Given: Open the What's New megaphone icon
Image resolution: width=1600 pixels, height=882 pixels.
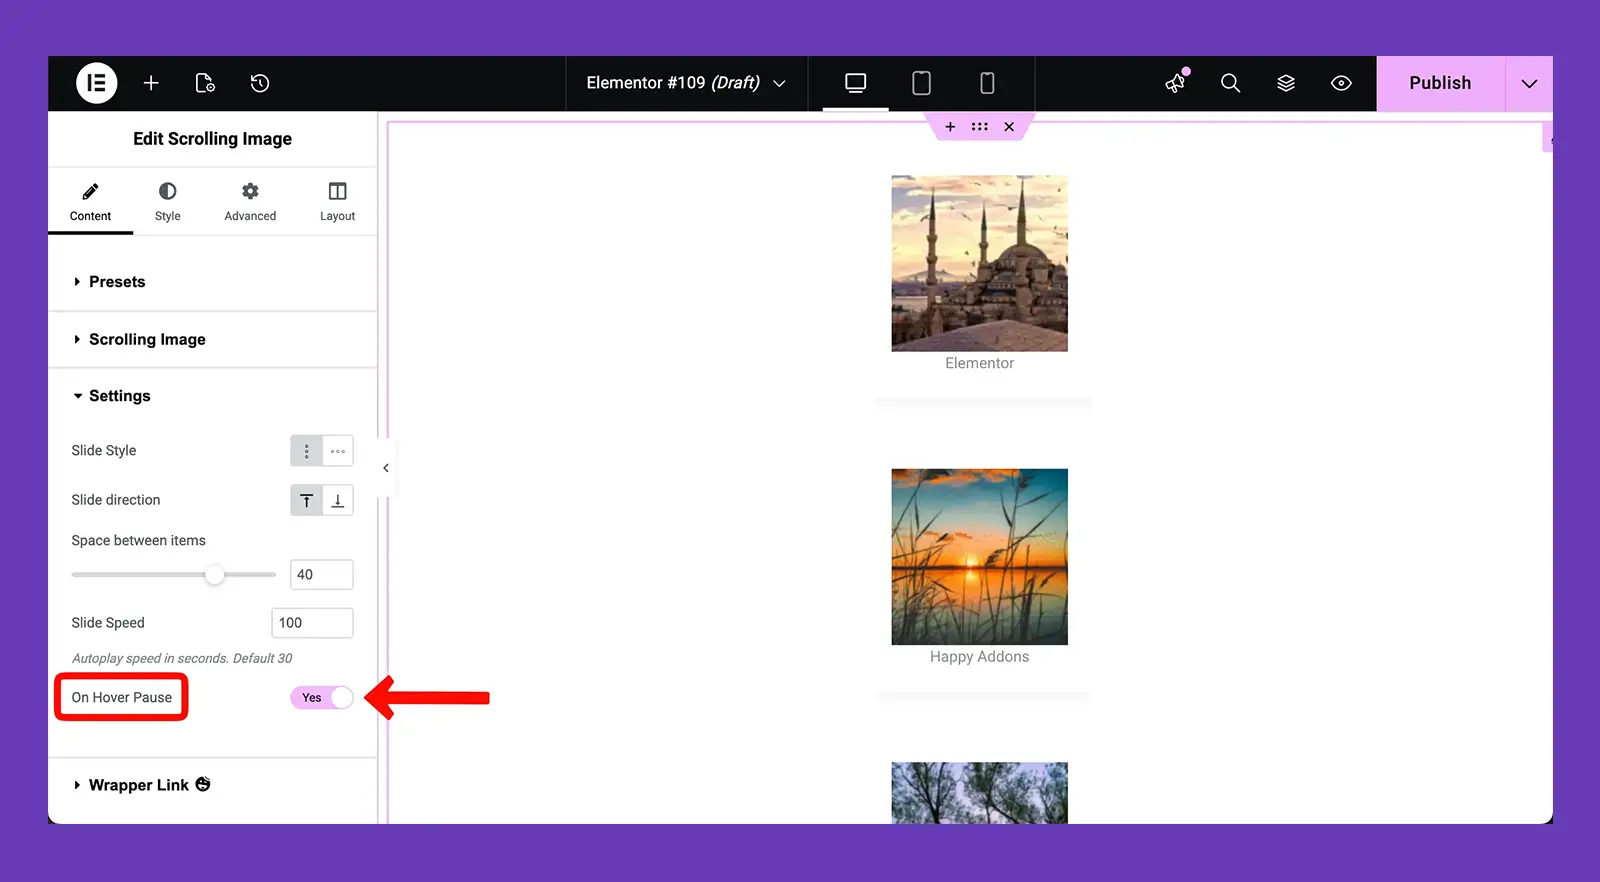Looking at the screenshot, I should 1176,83.
